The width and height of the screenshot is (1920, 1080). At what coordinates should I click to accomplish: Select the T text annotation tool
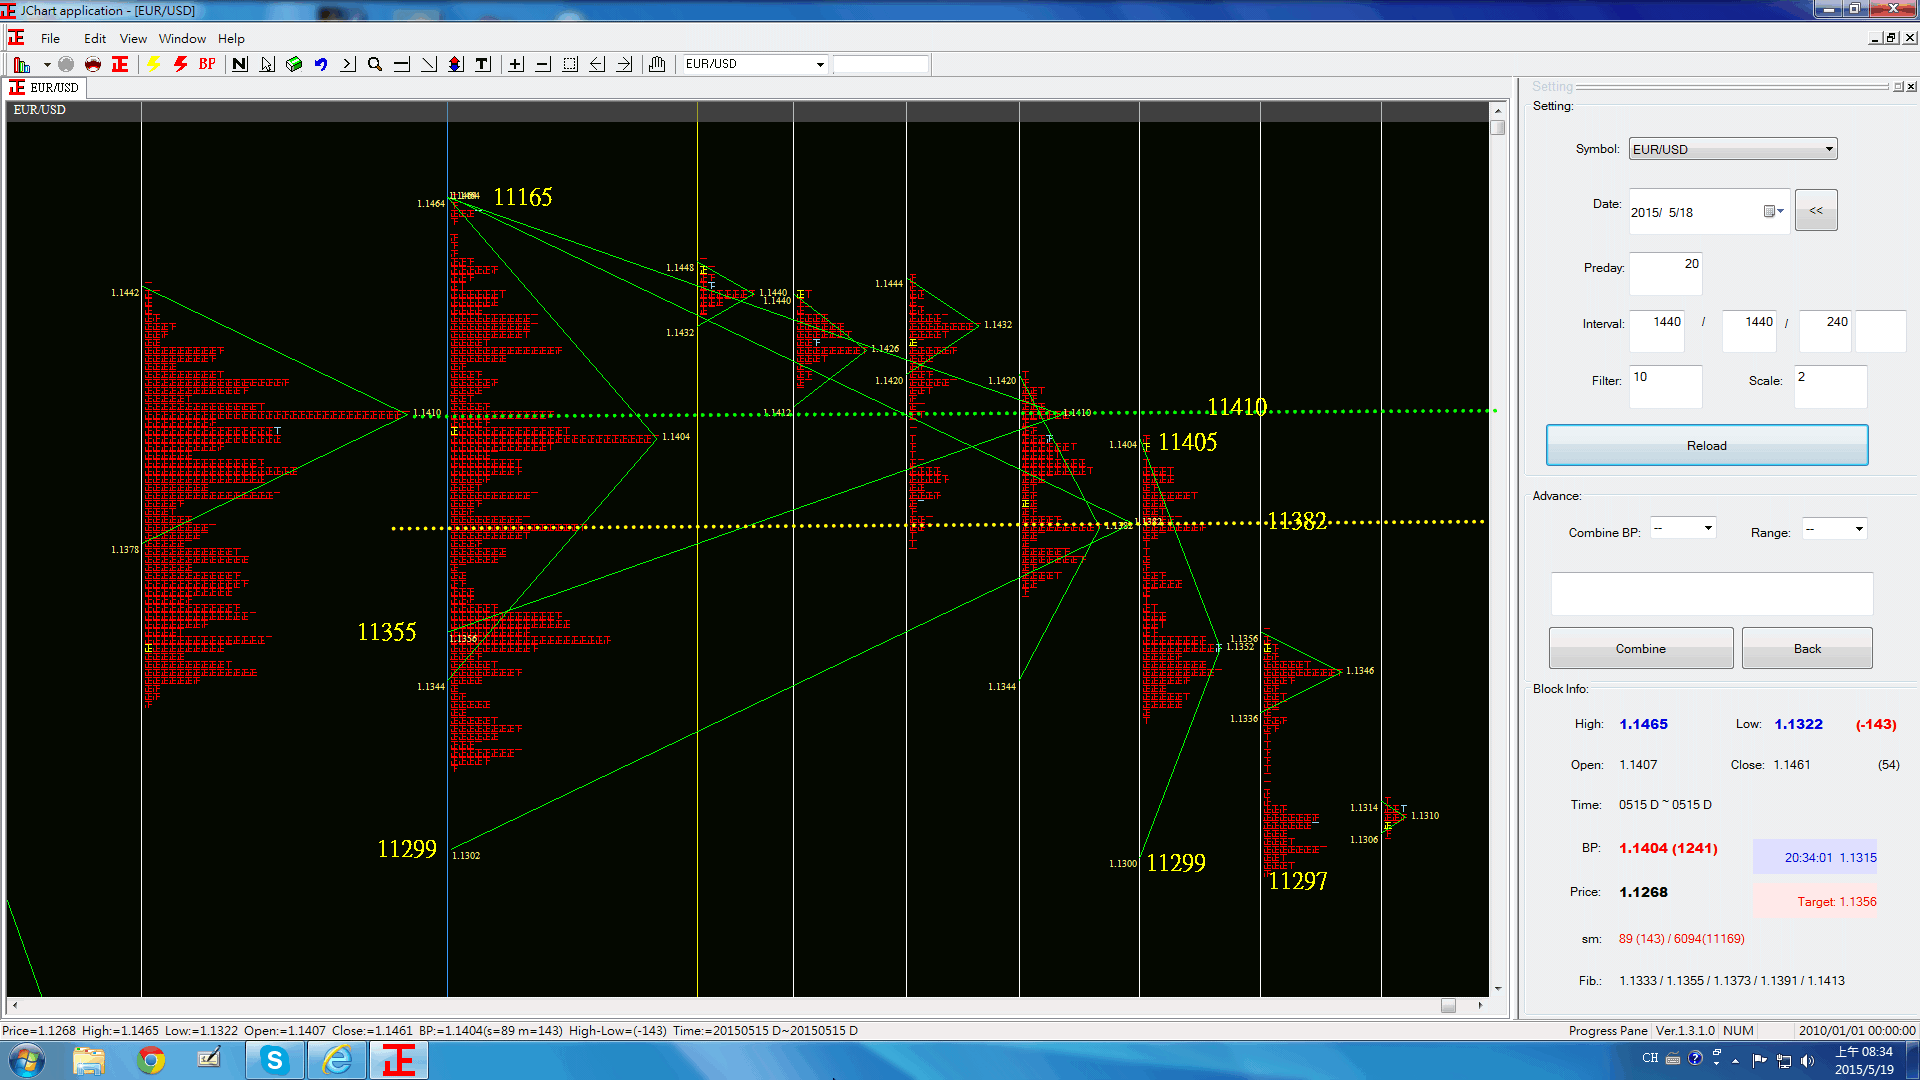[483, 65]
